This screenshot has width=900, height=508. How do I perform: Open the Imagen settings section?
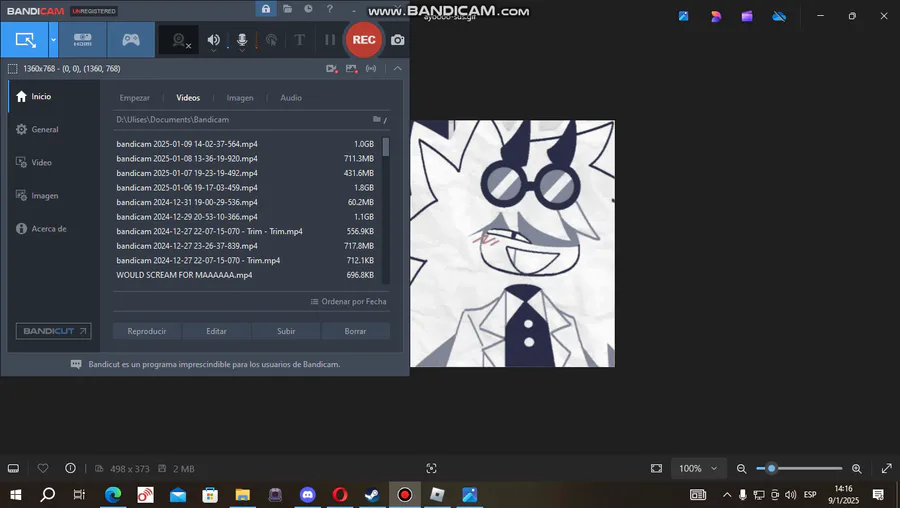(x=55, y=196)
